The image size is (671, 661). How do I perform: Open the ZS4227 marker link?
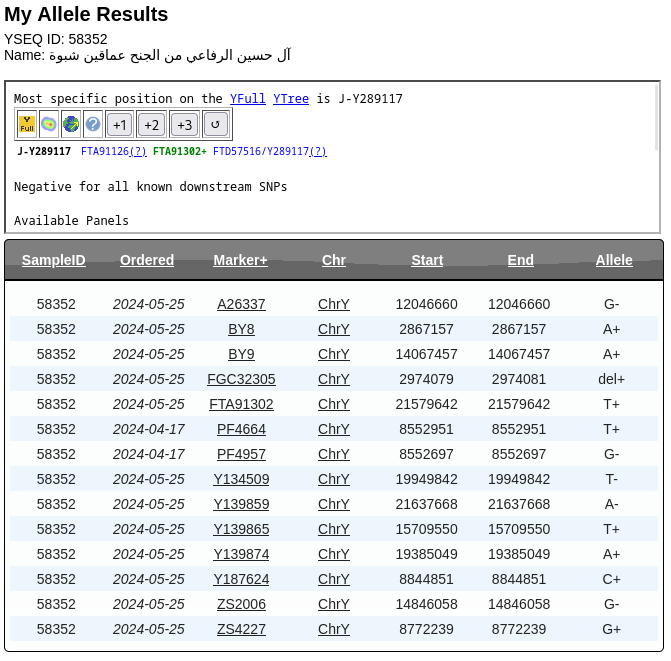coord(241,629)
